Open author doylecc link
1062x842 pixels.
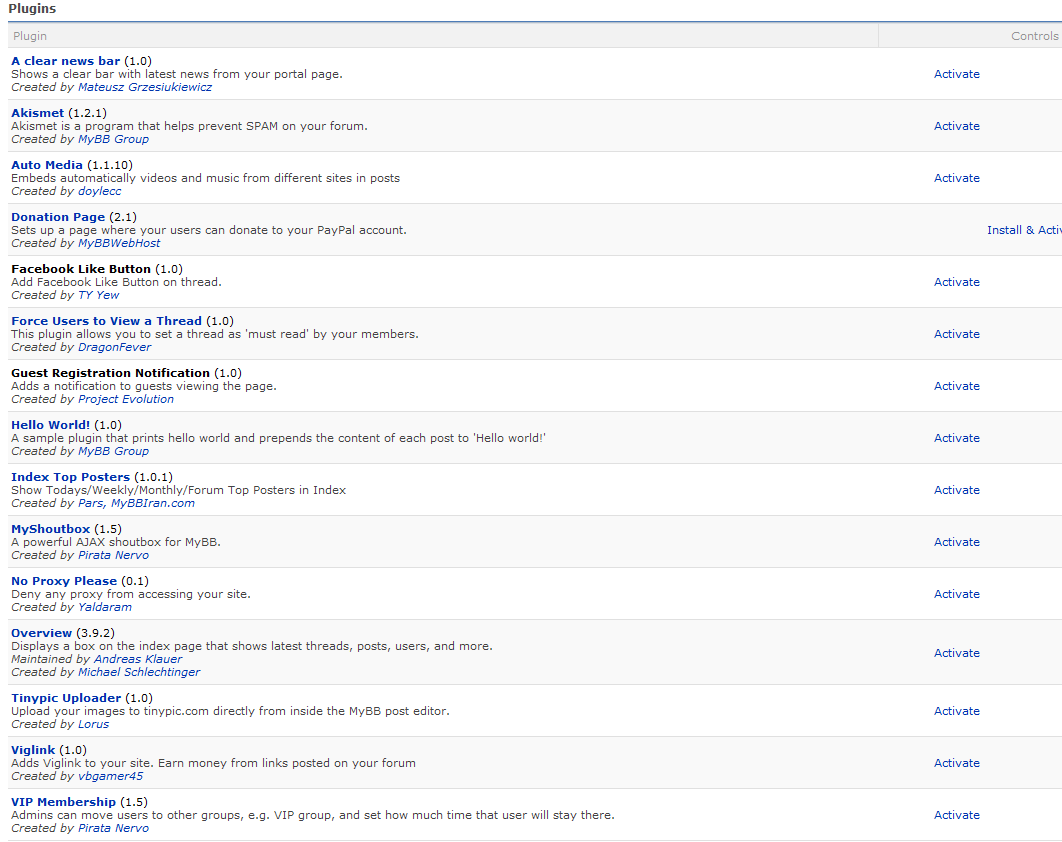(x=100, y=191)
